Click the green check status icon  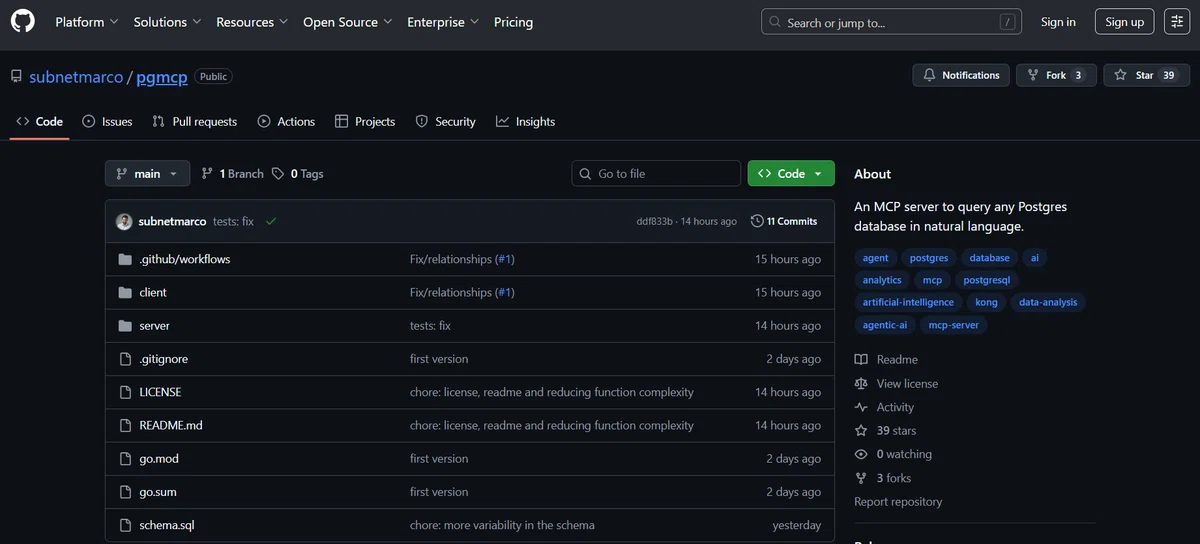[x=271, y=221]
